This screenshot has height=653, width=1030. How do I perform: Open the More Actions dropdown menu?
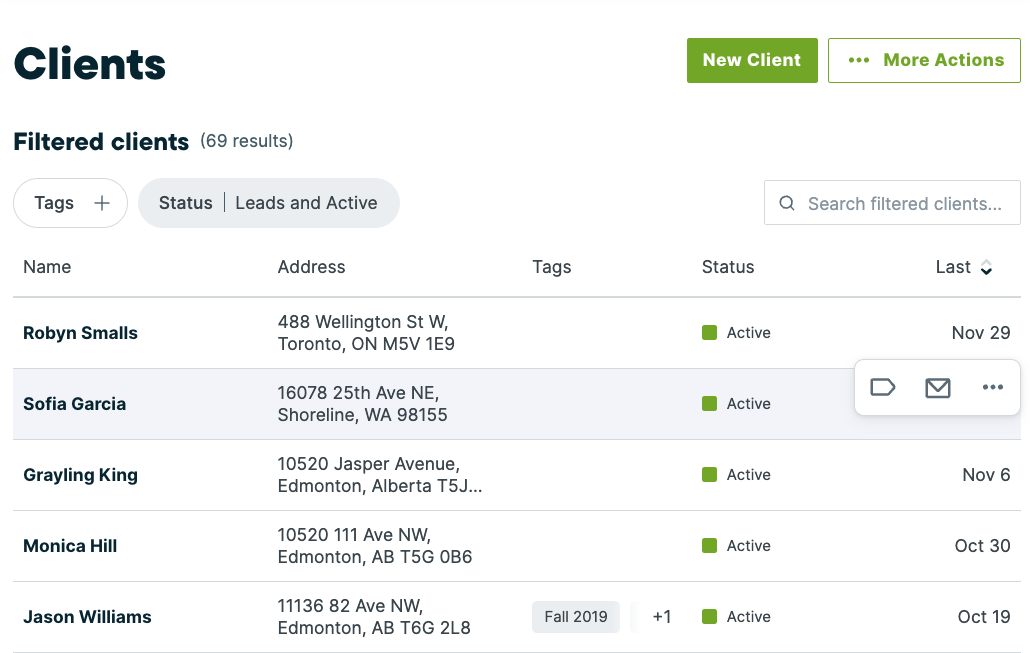924,60
